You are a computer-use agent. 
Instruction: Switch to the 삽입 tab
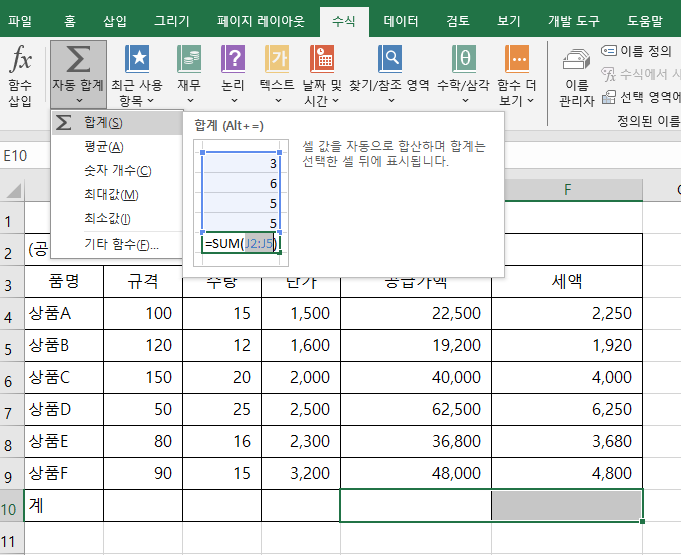[115, 21]
